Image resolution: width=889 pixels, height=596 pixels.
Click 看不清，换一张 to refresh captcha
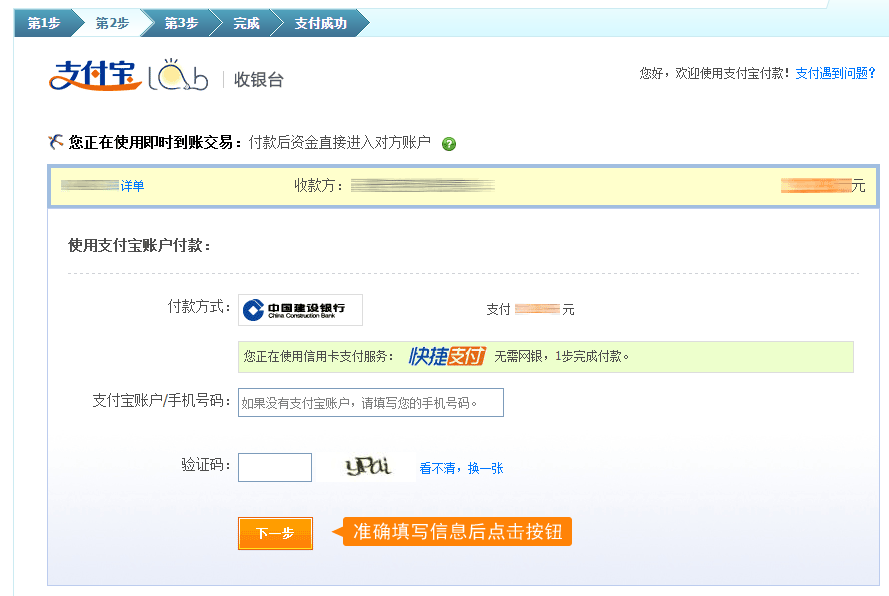click(462, 468)
